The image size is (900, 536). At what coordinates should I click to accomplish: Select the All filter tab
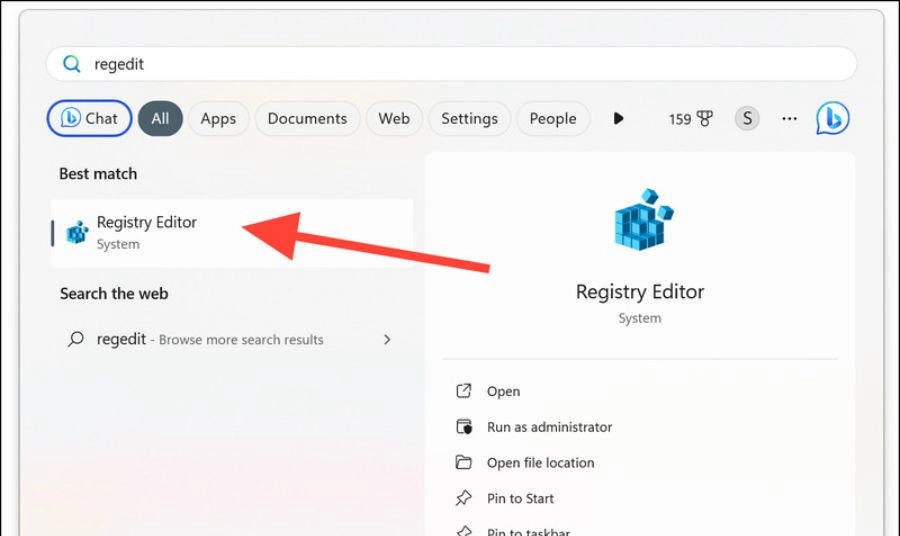click(x=160, y=118)
